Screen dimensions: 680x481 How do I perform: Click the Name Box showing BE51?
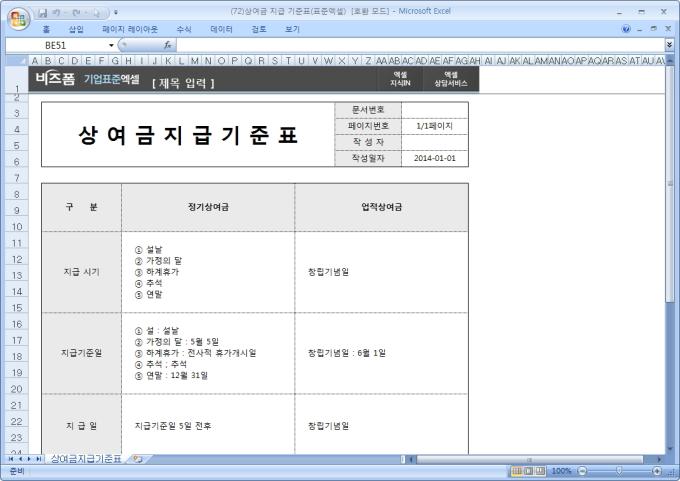click(x=56, y=45)
